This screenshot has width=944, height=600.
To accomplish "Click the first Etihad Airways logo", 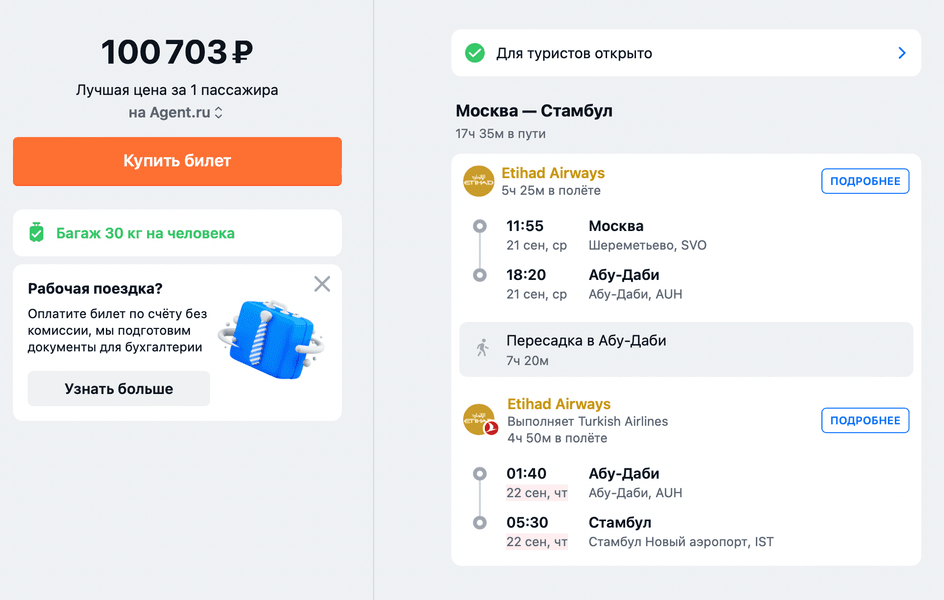I will pyautogui.click(x=479, y=181).
